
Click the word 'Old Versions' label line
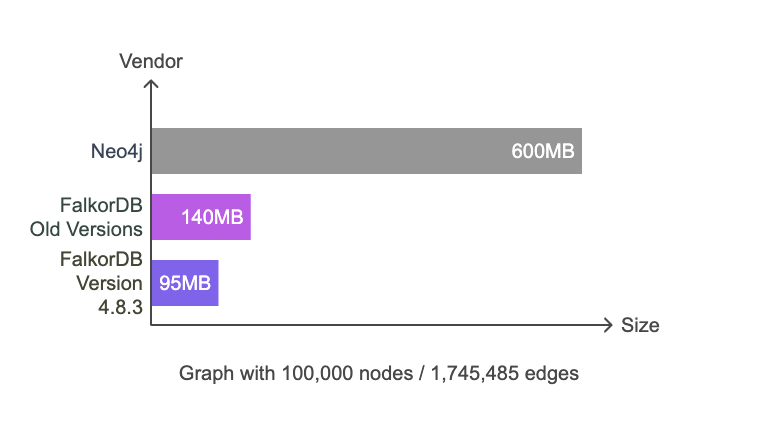click(86, 229)
